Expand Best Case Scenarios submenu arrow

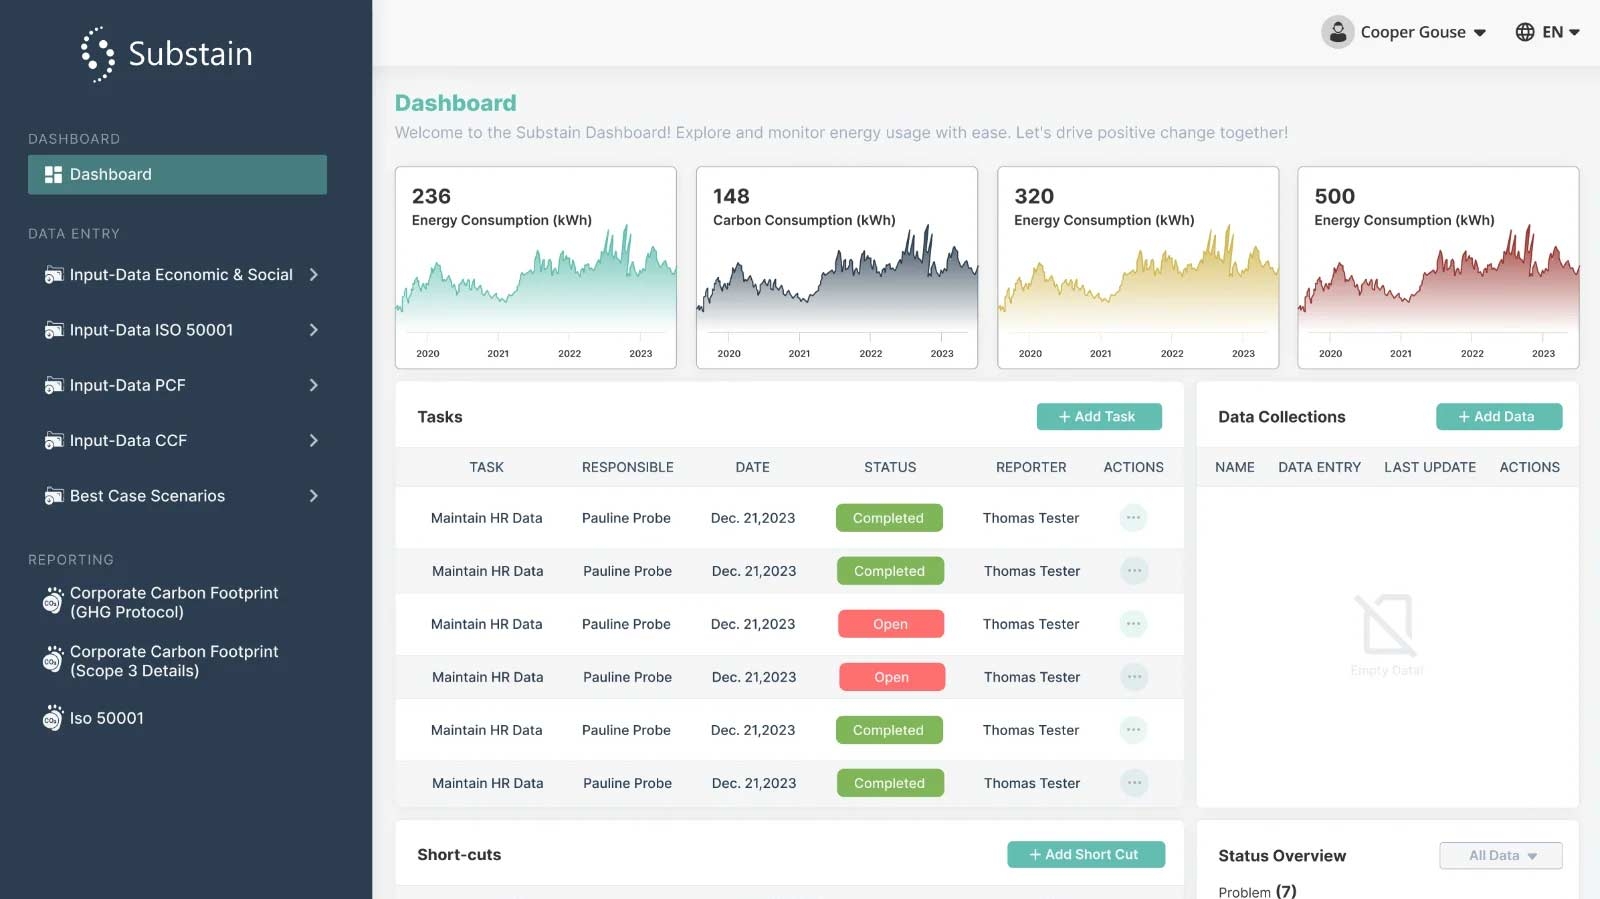coord(314,495)
